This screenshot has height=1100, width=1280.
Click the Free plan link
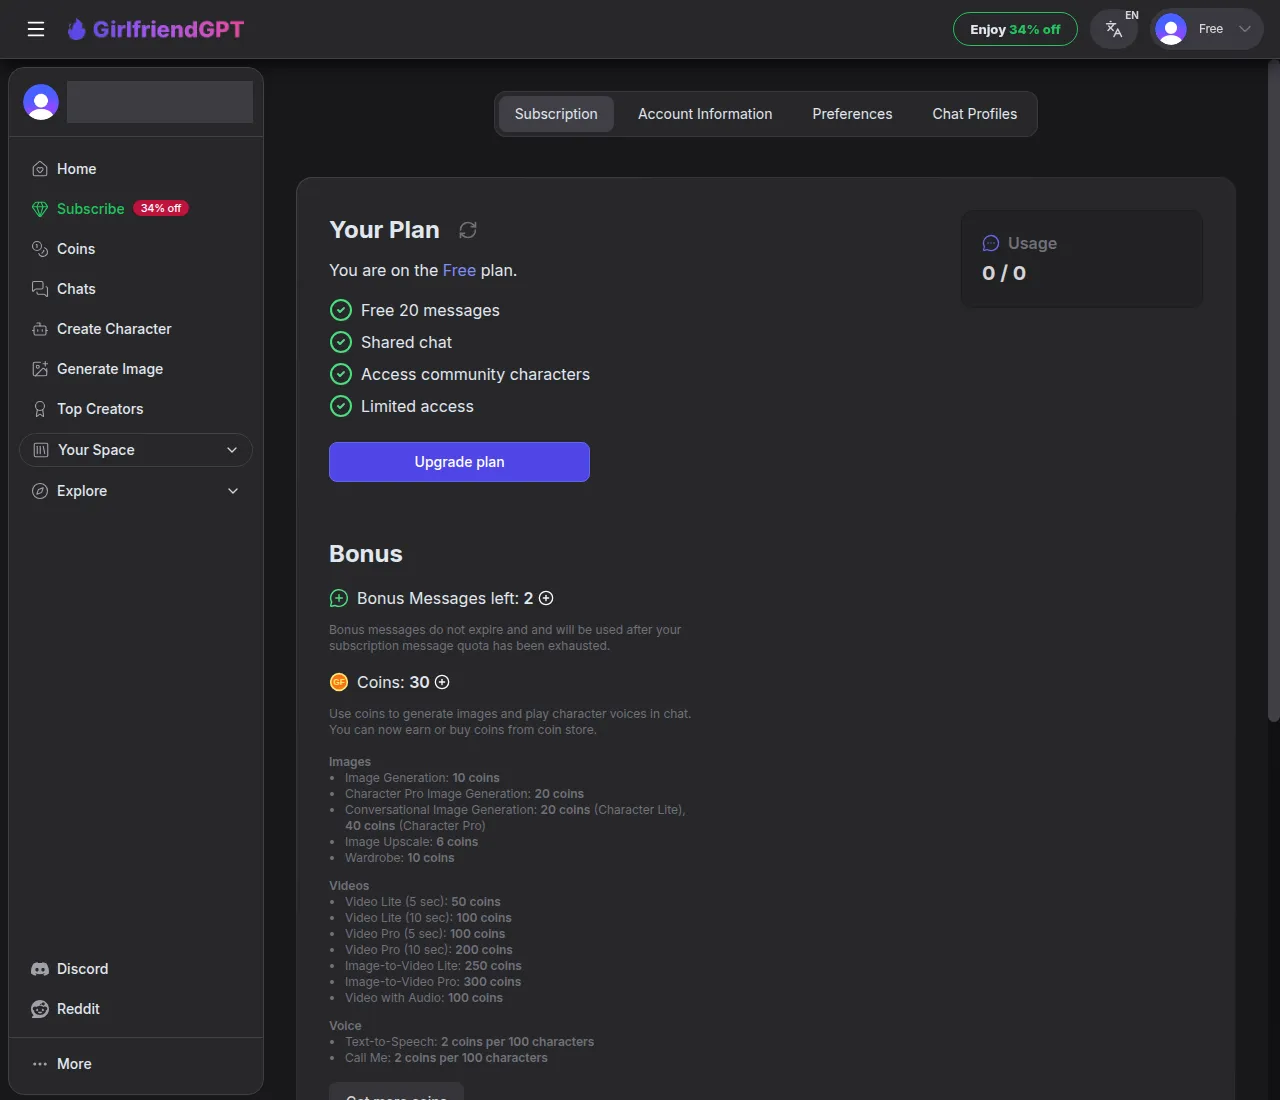(459, 270)
